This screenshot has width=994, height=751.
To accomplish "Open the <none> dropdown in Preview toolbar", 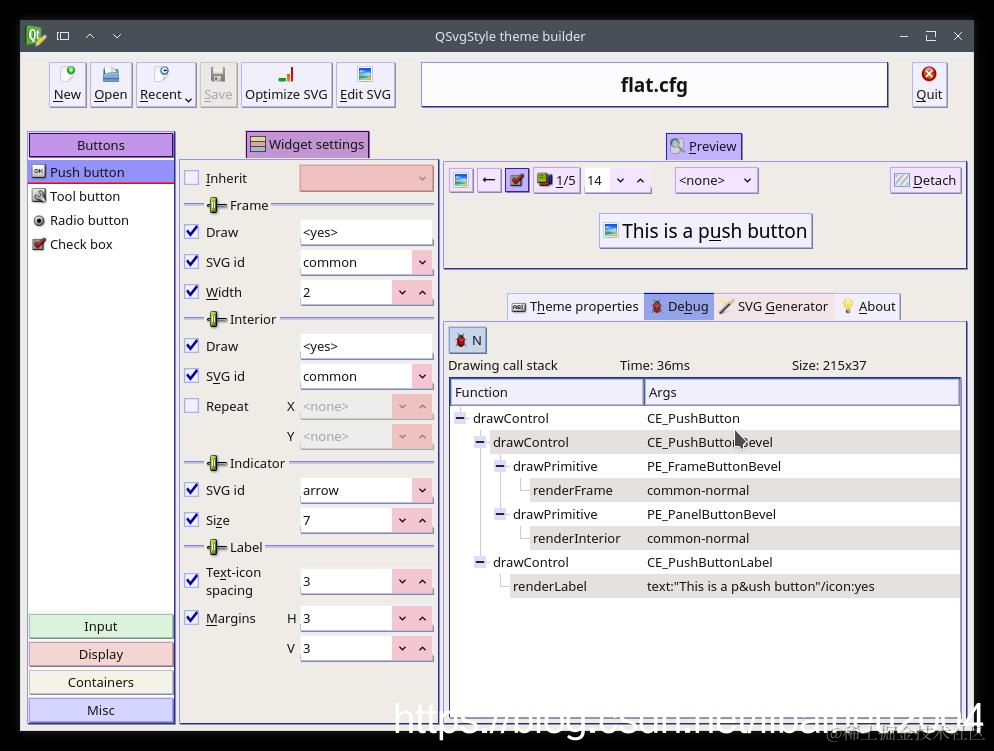I will (716, 181).
